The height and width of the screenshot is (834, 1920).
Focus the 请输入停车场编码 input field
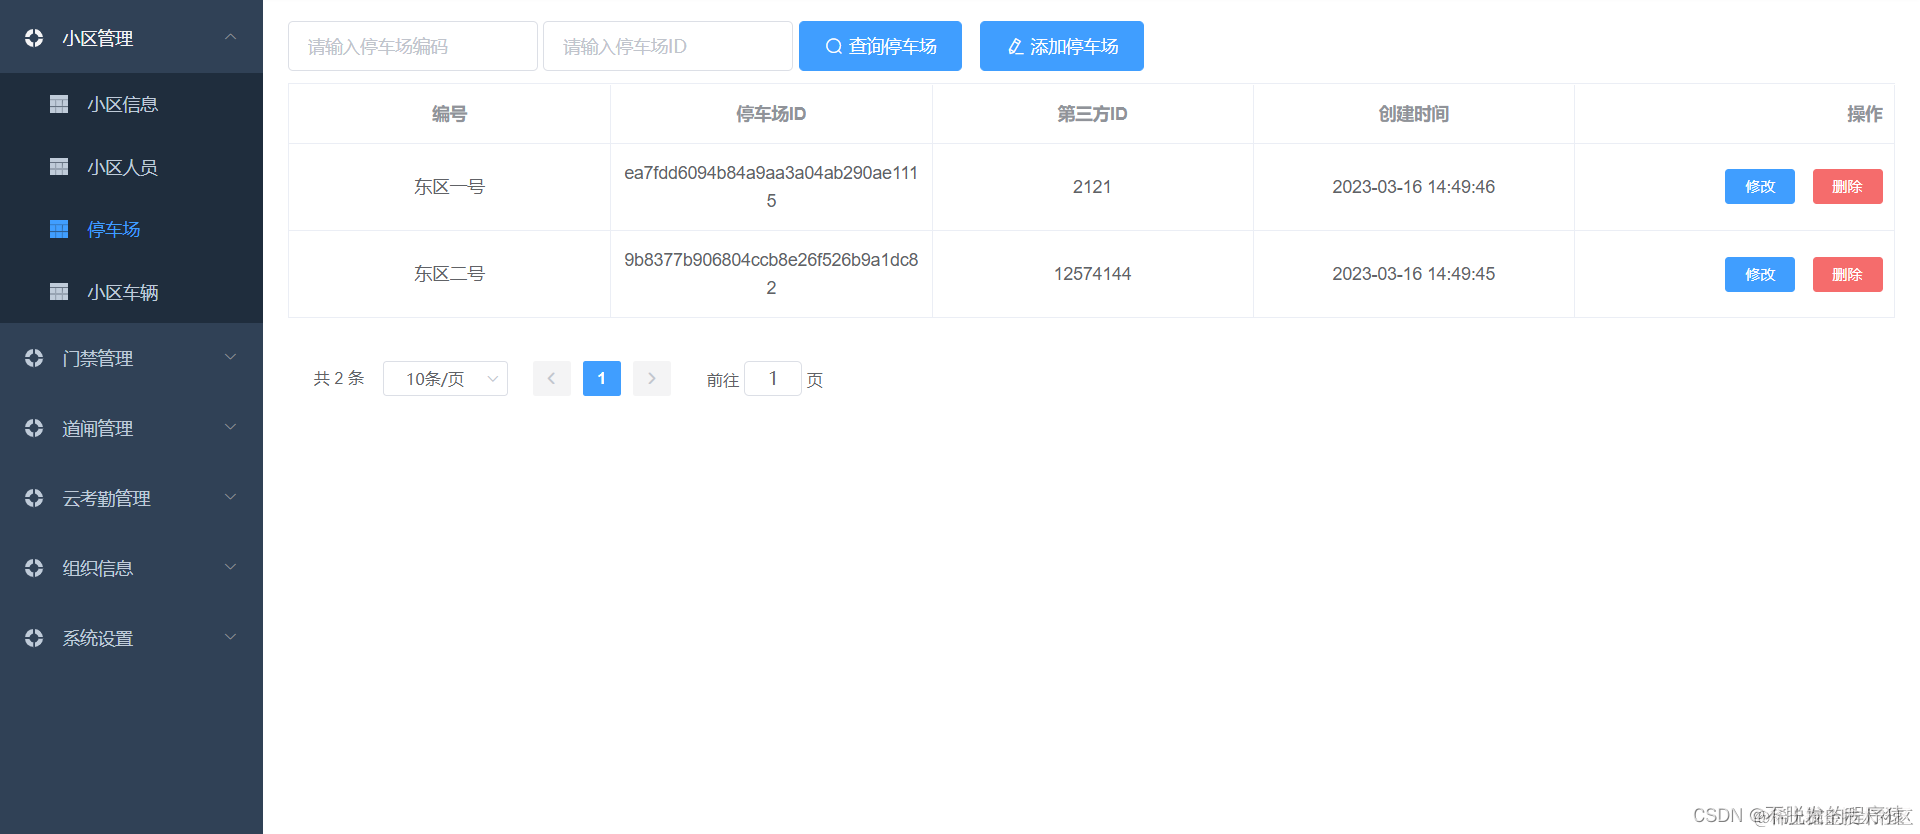point(412,46)
